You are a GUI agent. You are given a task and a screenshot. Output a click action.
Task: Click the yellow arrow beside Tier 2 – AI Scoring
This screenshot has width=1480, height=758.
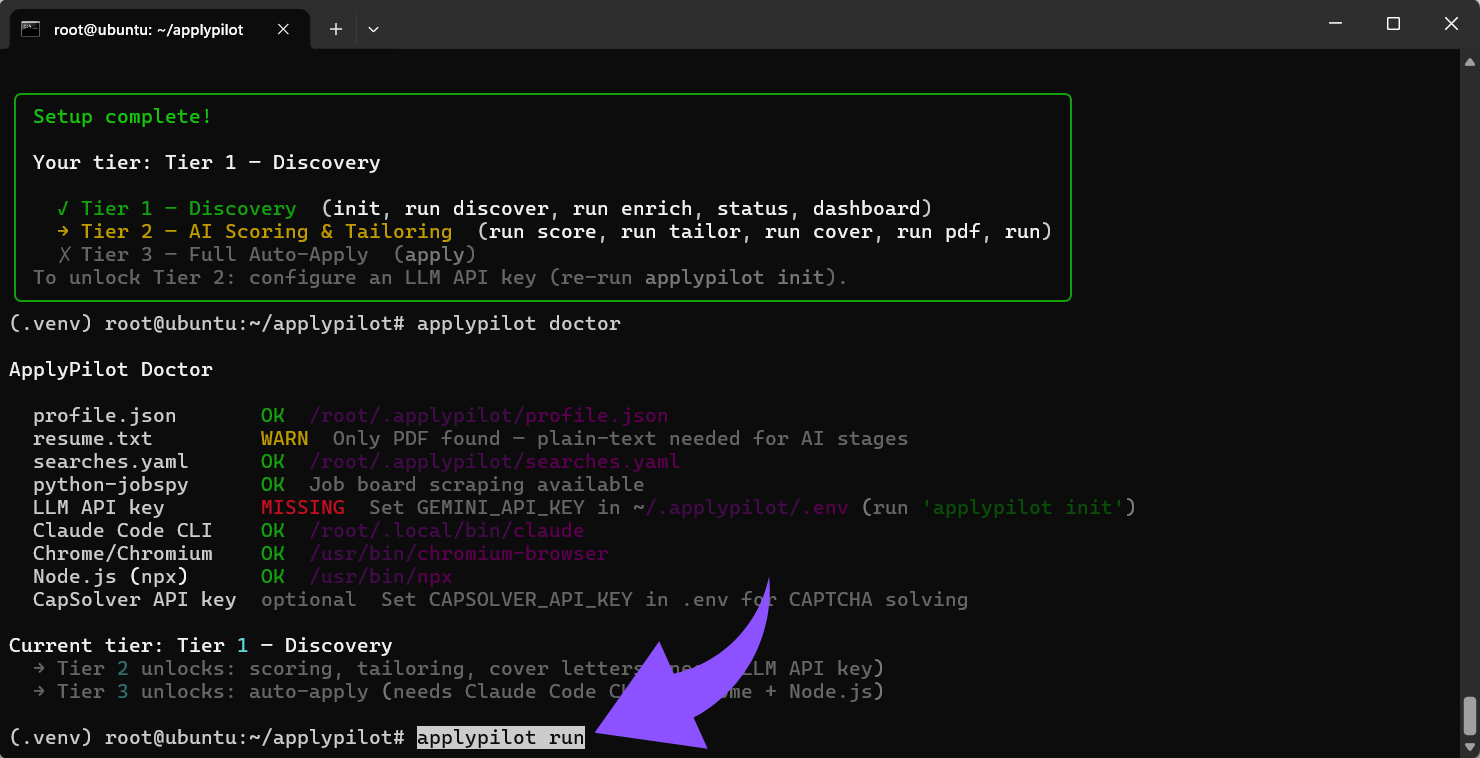point(63,231)
